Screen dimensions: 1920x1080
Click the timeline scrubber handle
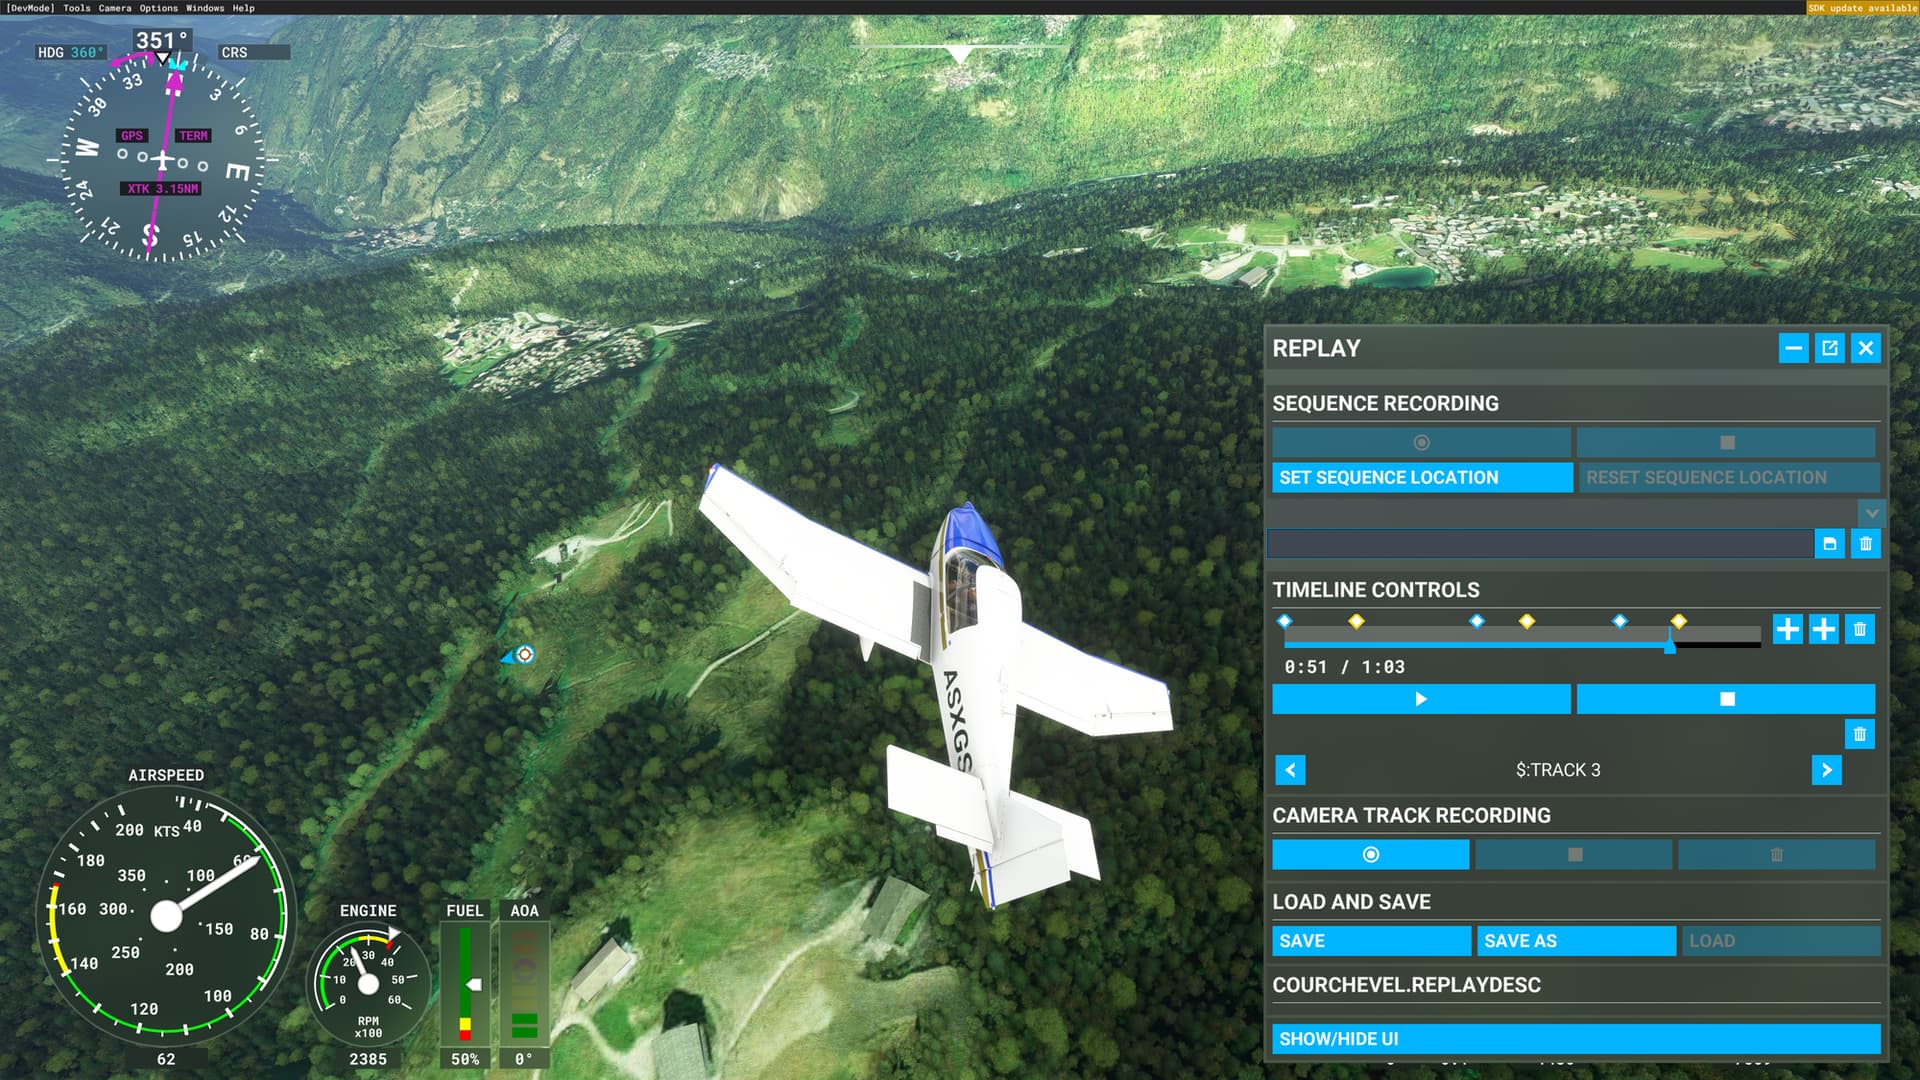click(x=1670, y=645)
